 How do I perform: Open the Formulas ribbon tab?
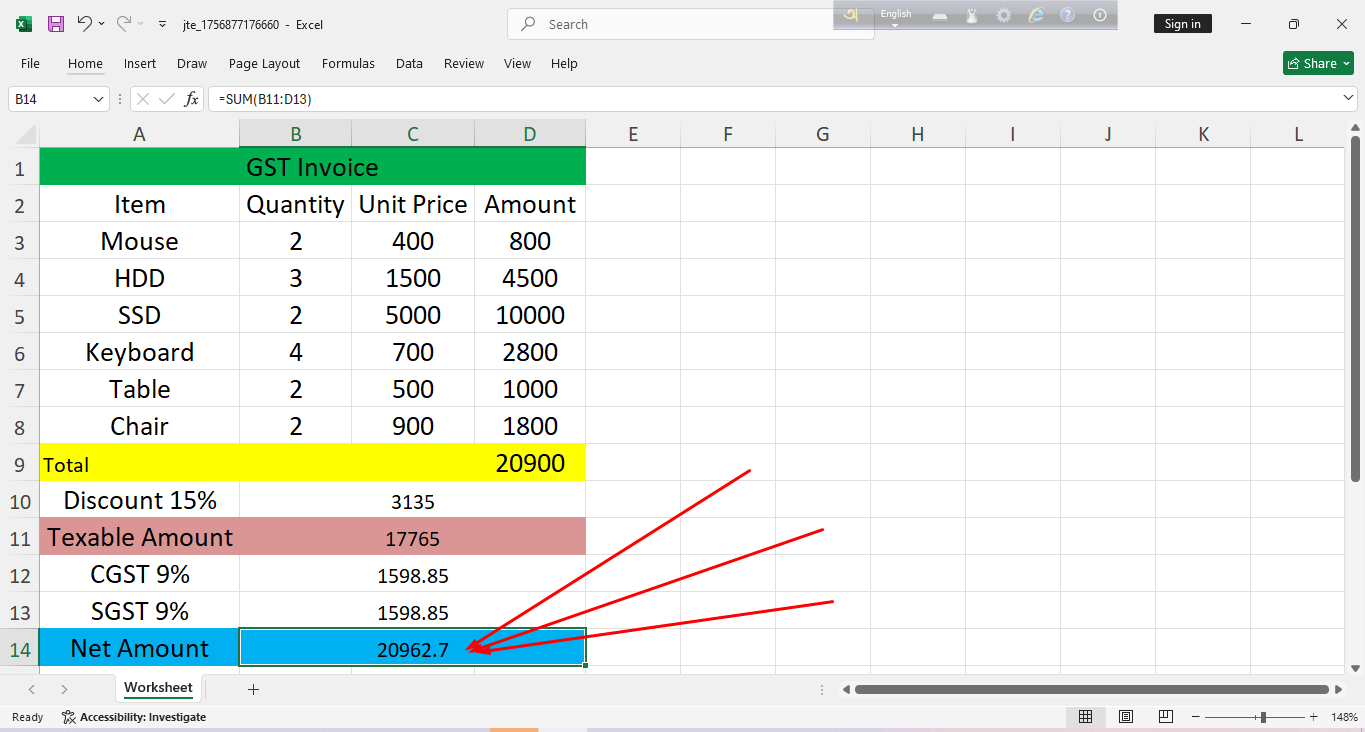click(348, 63)
